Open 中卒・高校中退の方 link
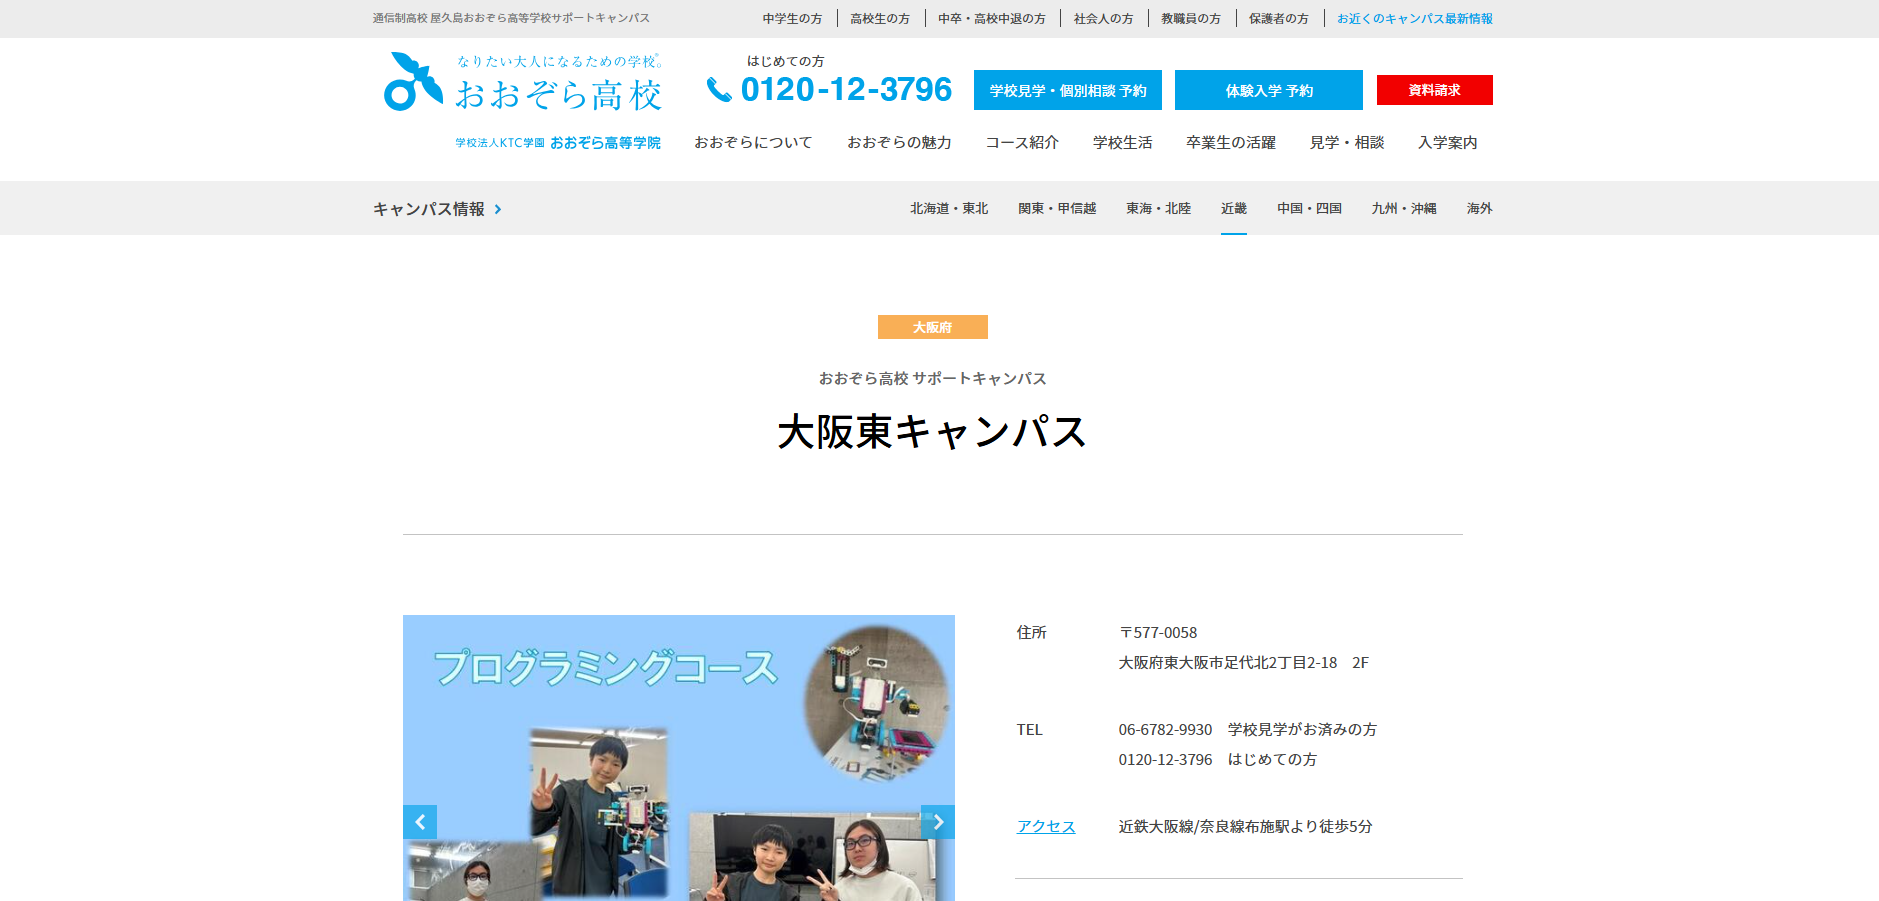Image resolution: width=1879 pixels, height=901 pixels. 992,19
